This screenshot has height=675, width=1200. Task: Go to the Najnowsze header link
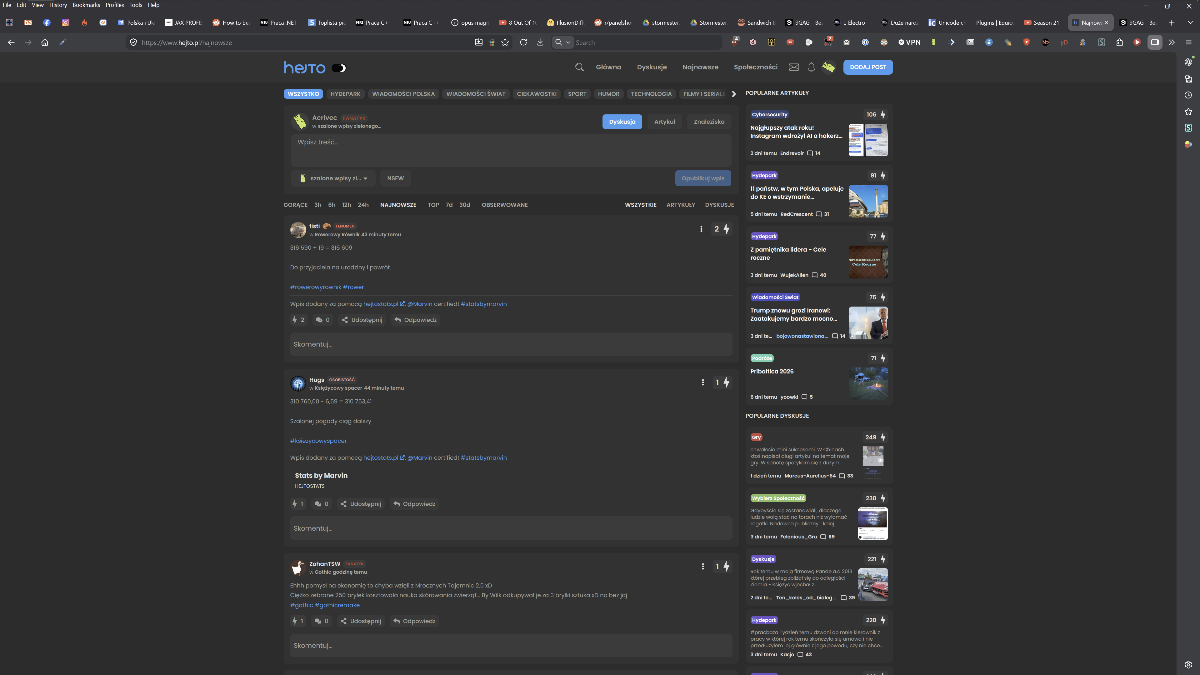pos(700,67)
